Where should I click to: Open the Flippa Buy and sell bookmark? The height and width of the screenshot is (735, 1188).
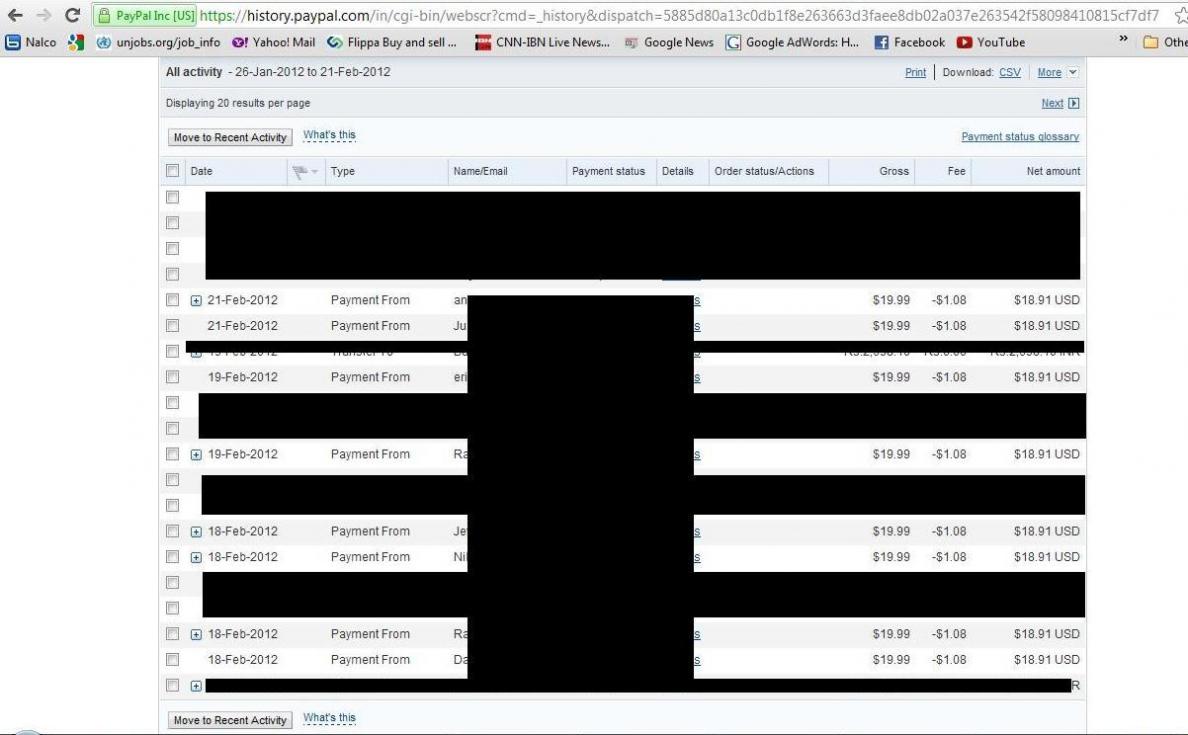[392, 42]
